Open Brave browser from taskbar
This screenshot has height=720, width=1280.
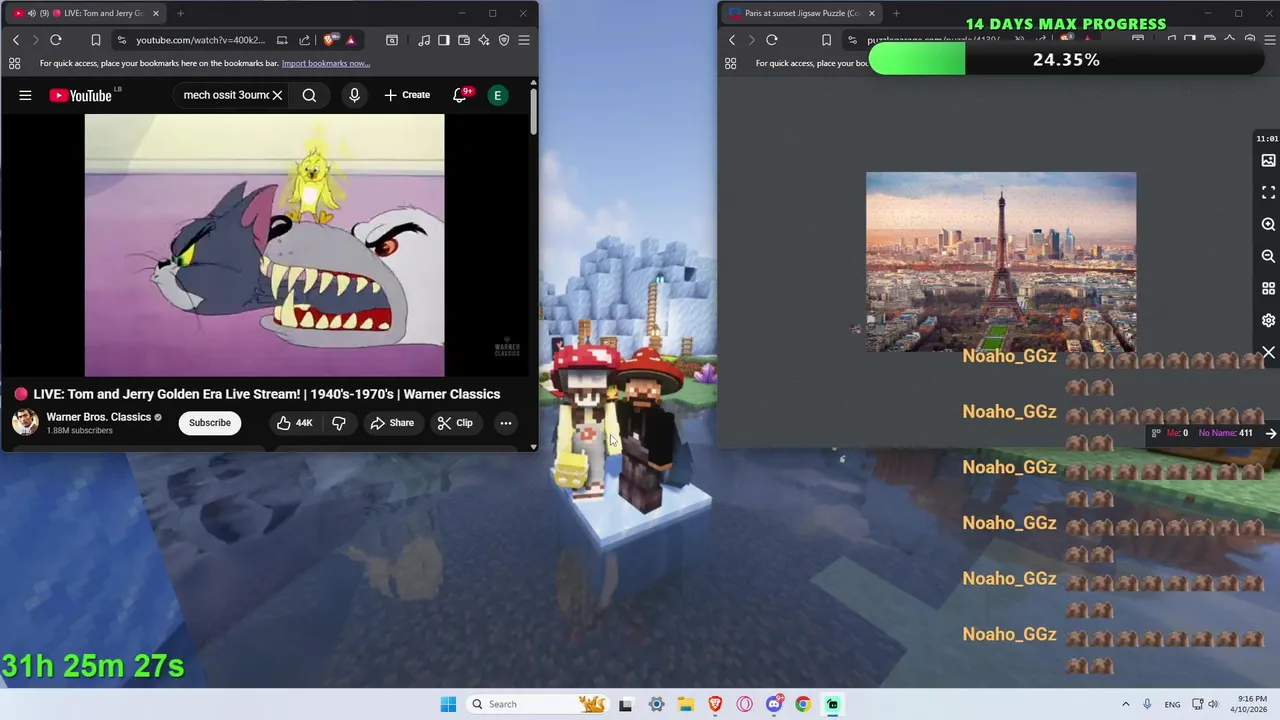pyautogui.click(x=715, y=704)
